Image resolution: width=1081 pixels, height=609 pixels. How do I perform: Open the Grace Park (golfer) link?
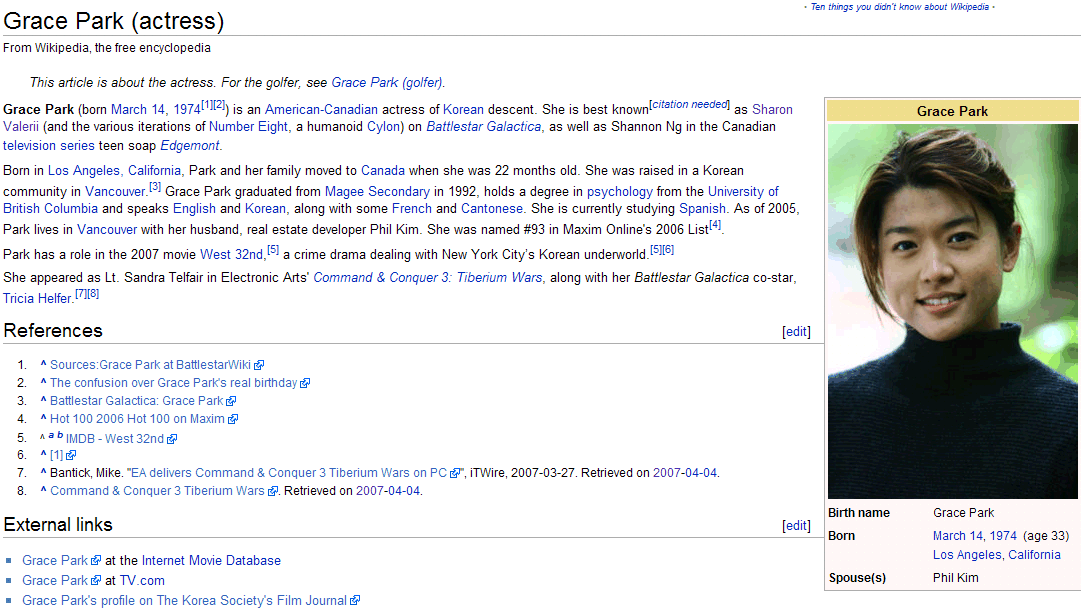coord(387,83)
